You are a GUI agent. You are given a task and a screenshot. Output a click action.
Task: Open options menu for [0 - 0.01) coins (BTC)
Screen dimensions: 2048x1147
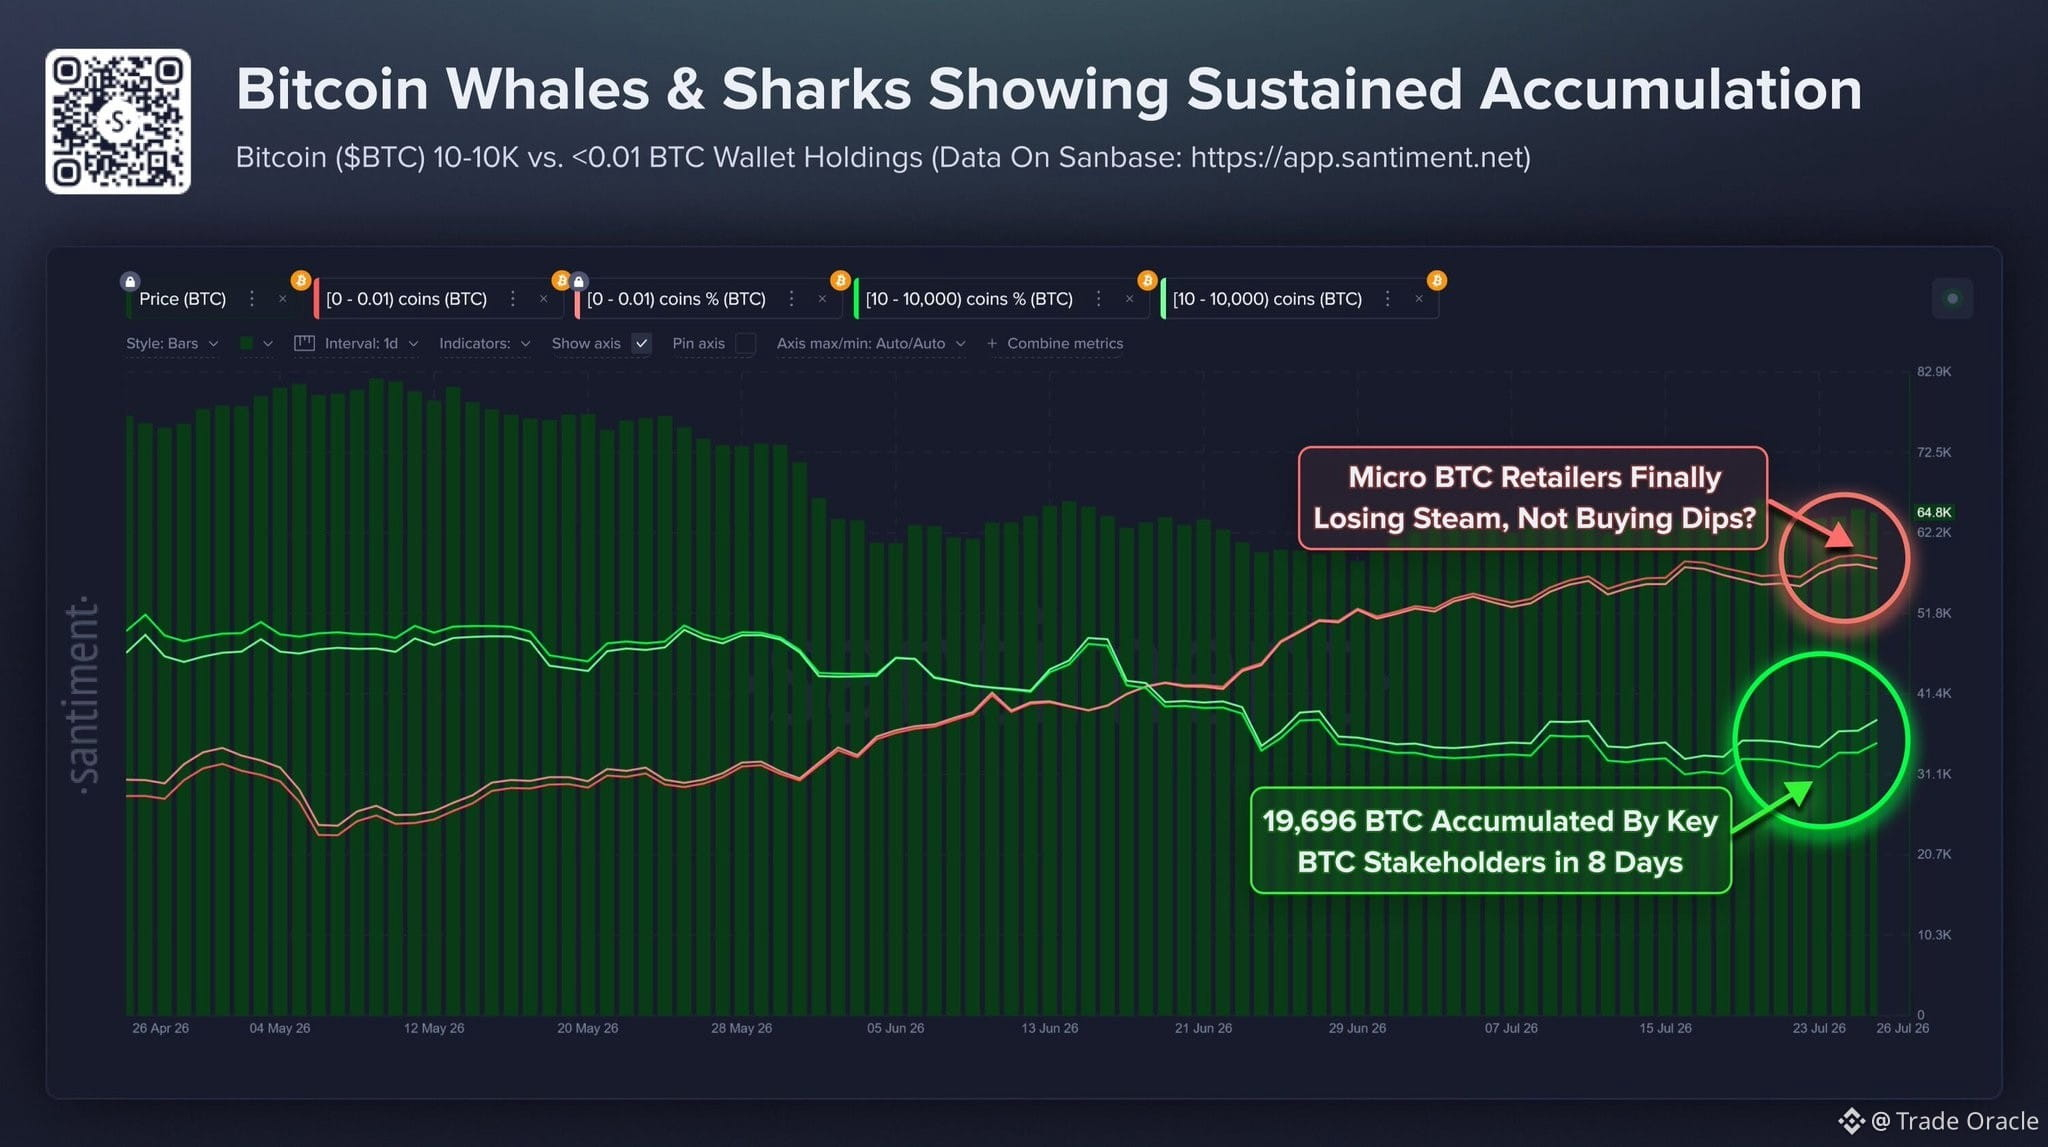[513, 299]
